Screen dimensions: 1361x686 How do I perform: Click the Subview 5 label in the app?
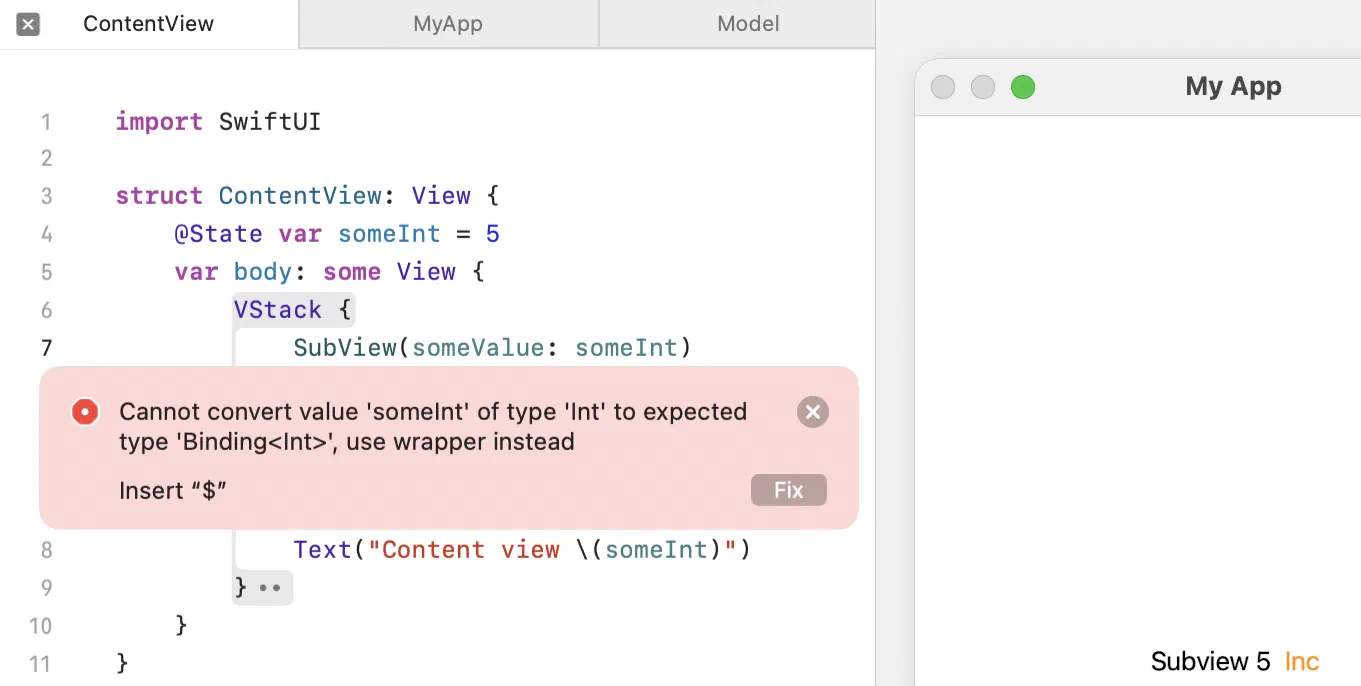[1210, 661]
